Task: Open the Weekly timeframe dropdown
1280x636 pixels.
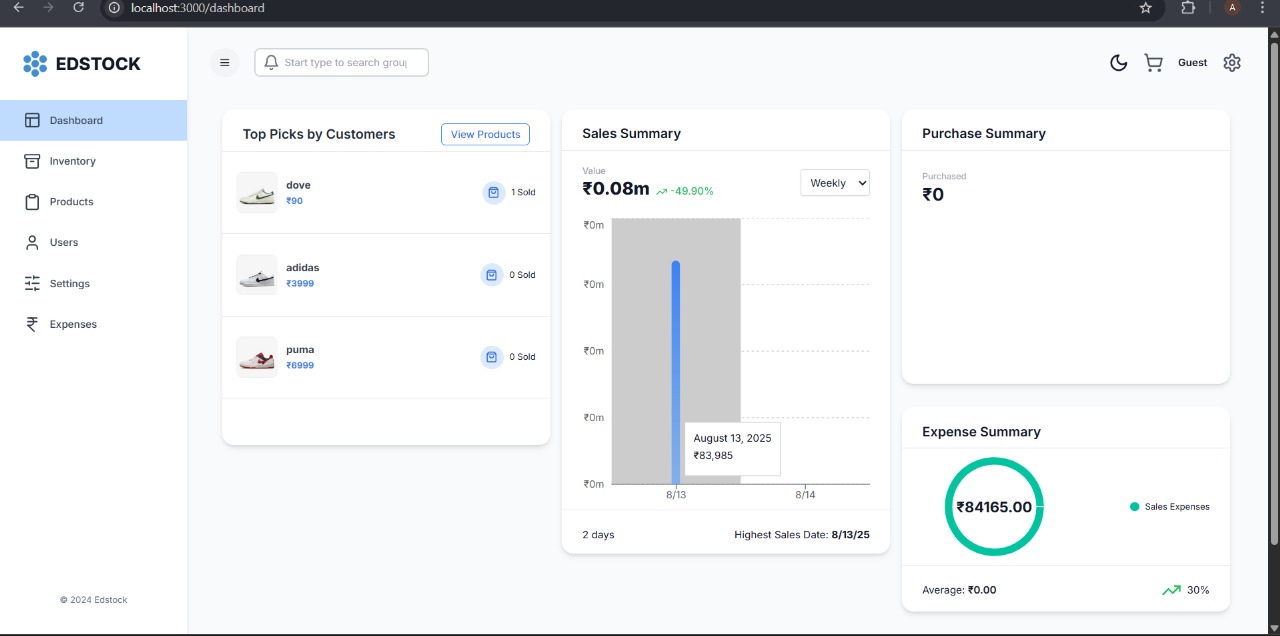Action: coord(835,183)
